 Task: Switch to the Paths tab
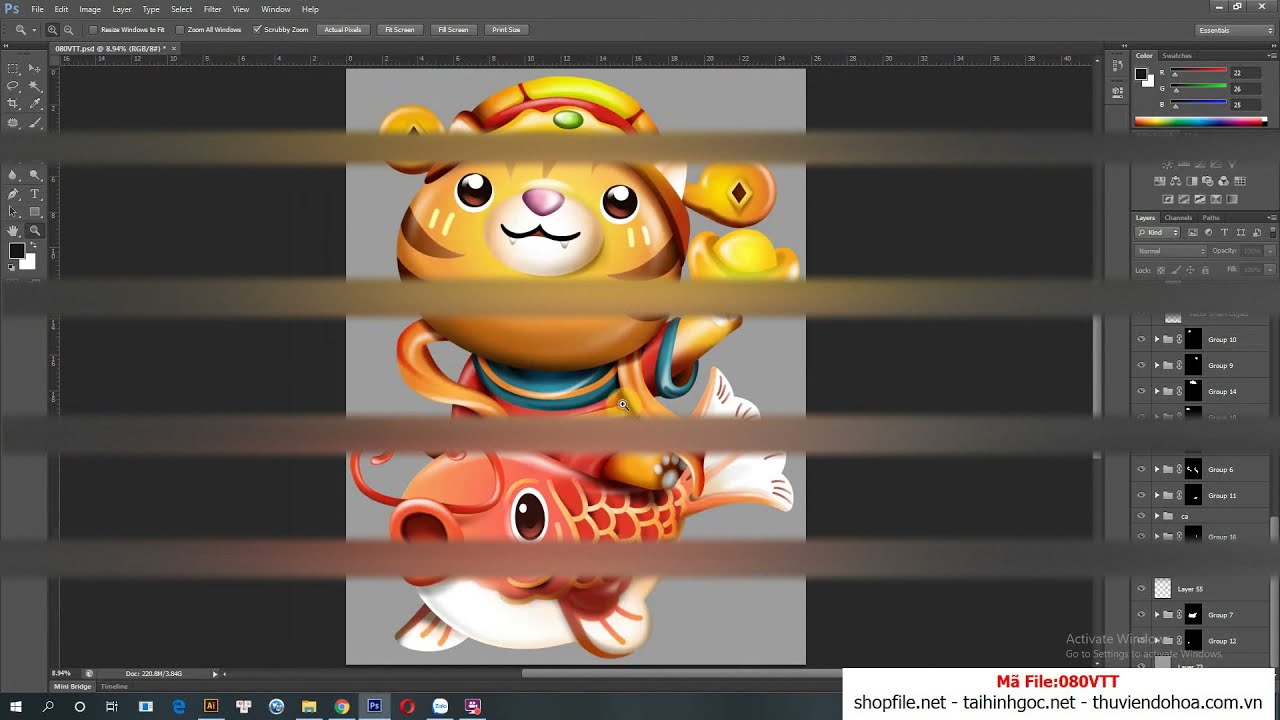pyautogui.click(x=1211, y=217)
